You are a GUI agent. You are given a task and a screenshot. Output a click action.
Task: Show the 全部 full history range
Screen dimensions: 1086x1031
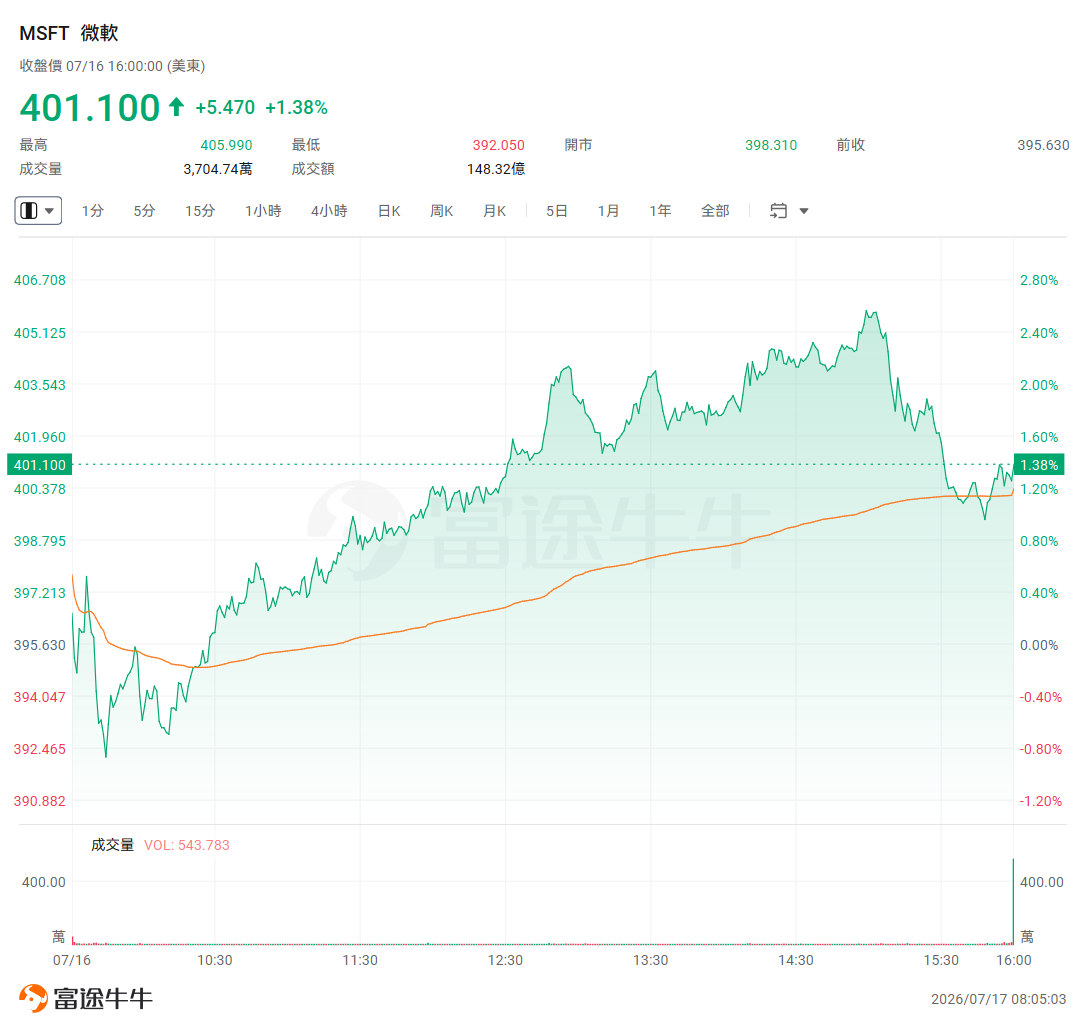point(715,211)
